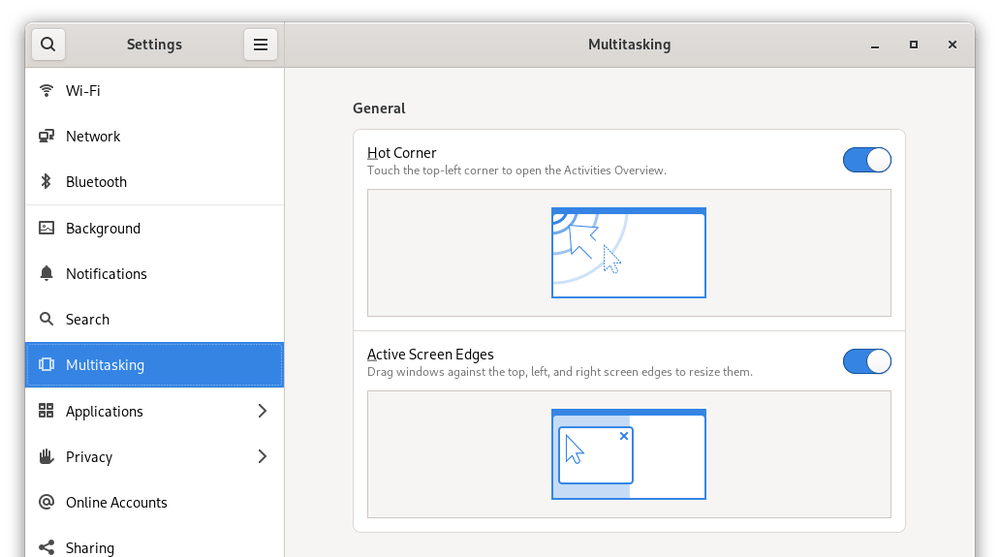
Task: Click the Notifications bell icon
Action: tap(46, 274)
